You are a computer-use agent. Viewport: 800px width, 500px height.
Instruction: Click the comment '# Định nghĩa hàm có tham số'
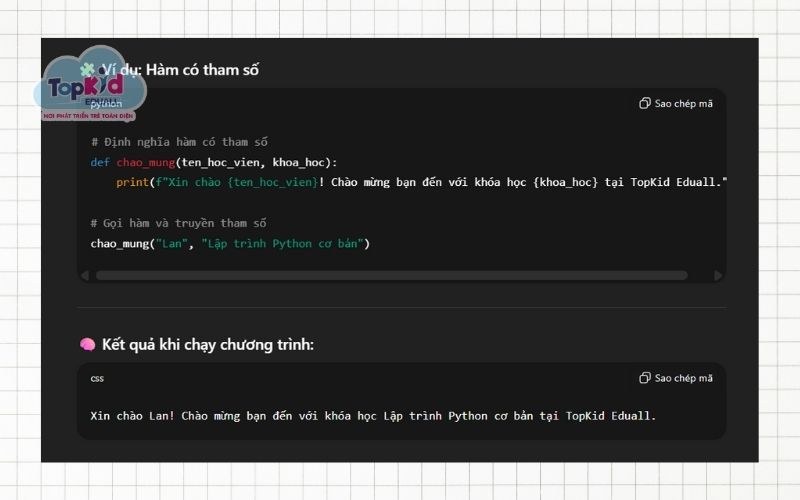pos(179,142)
